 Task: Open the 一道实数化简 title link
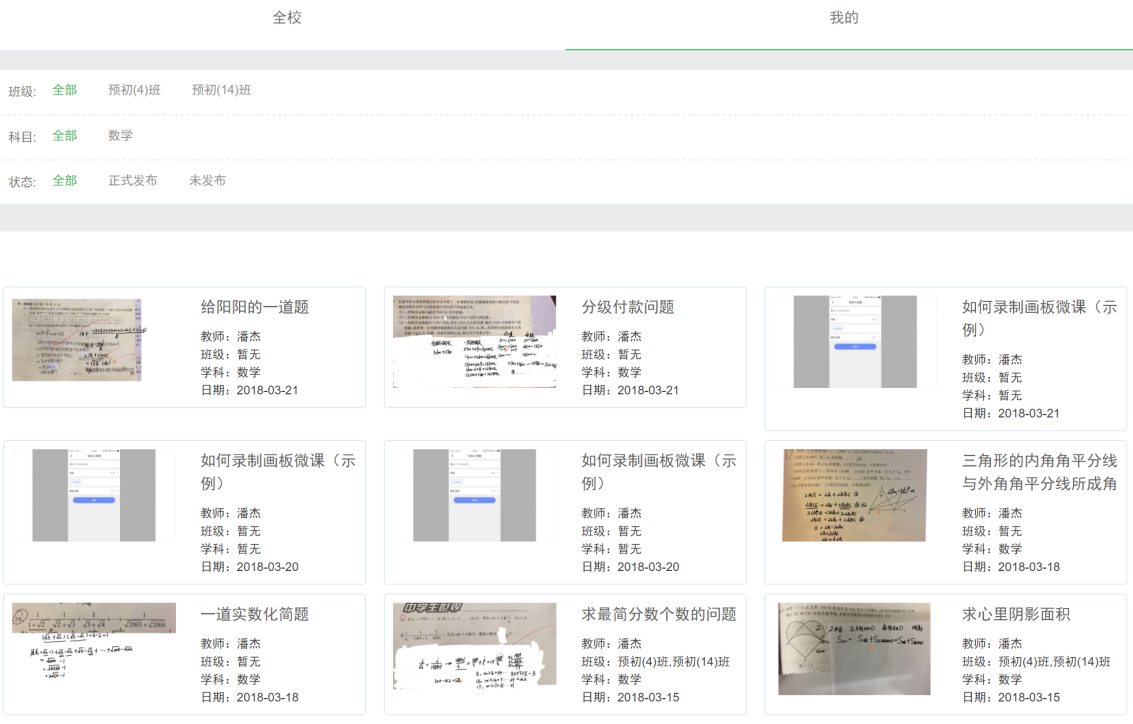click(x=254, y=614)
